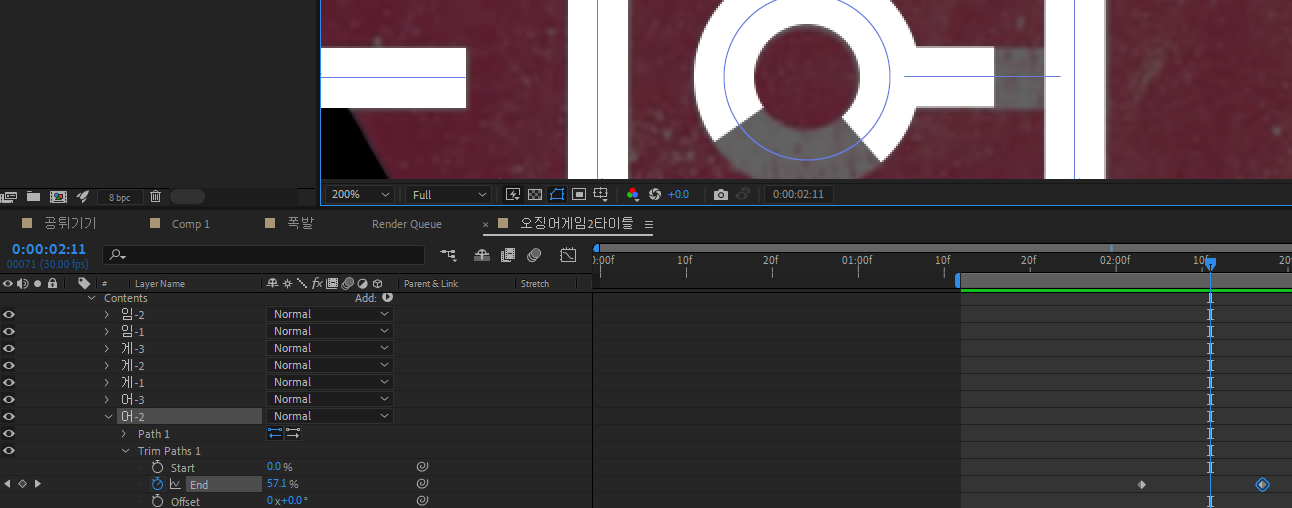Toggle the End property stopwatch
1292x508 pixels.
click(157, 484)
